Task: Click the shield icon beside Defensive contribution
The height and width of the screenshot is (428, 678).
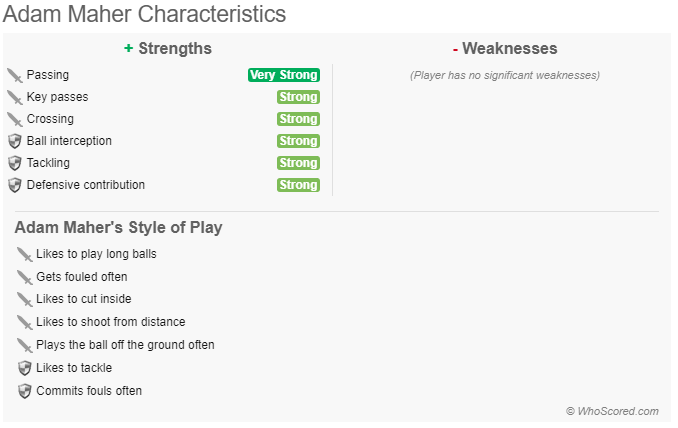Action: point(15,185)
